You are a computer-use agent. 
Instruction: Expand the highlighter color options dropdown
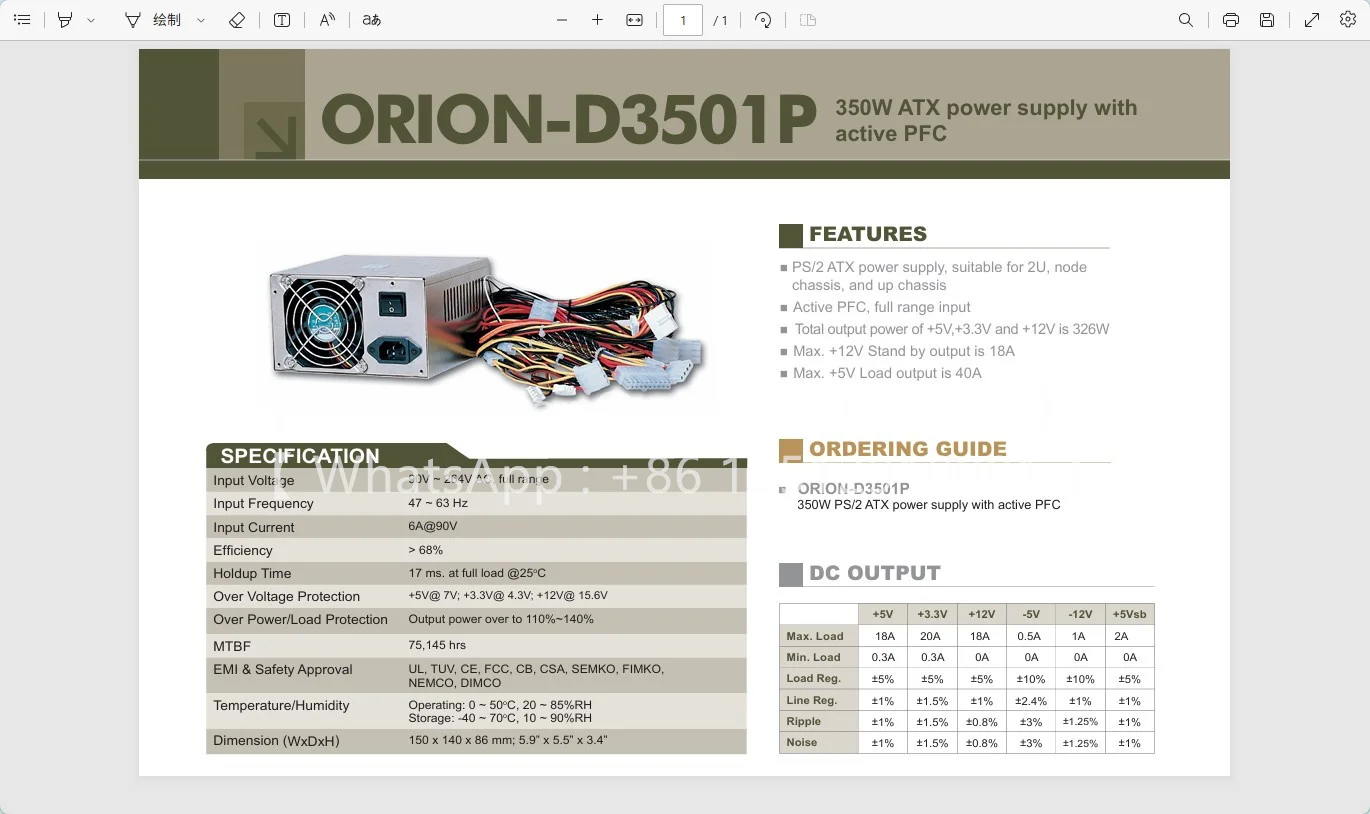coord(91,20)
